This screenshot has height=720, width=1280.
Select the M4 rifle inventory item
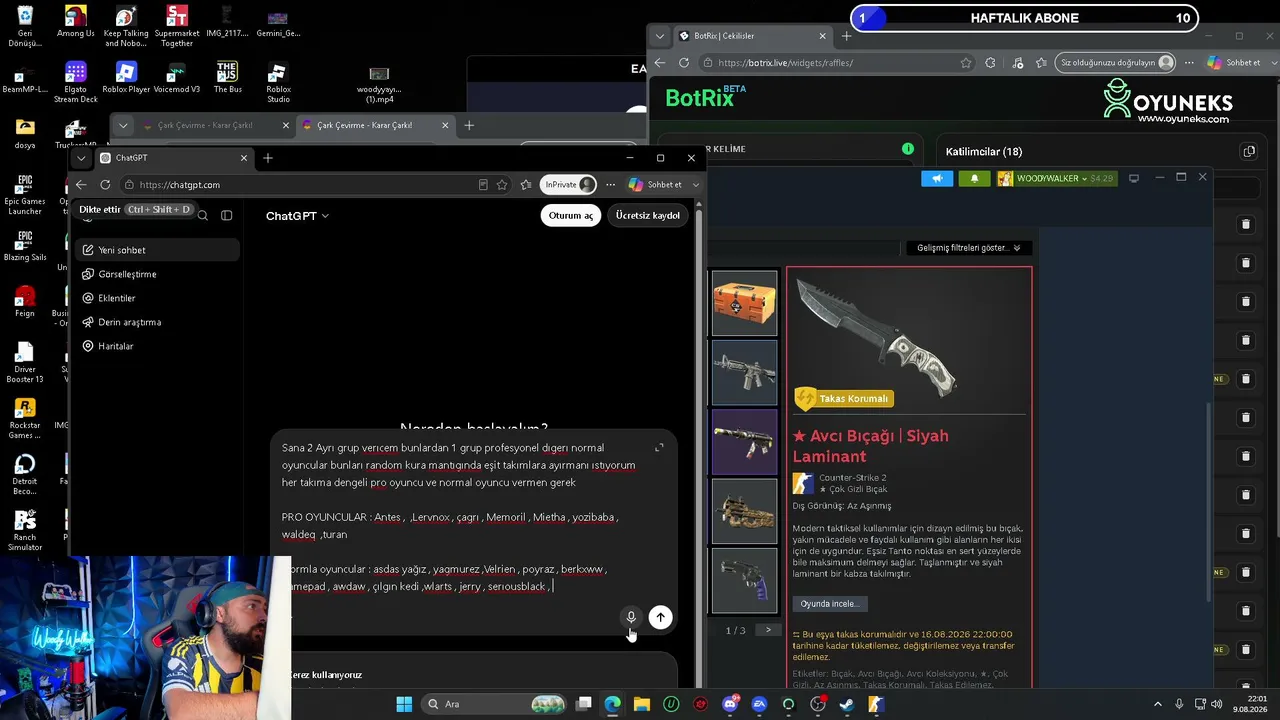(x=744, y=372)
